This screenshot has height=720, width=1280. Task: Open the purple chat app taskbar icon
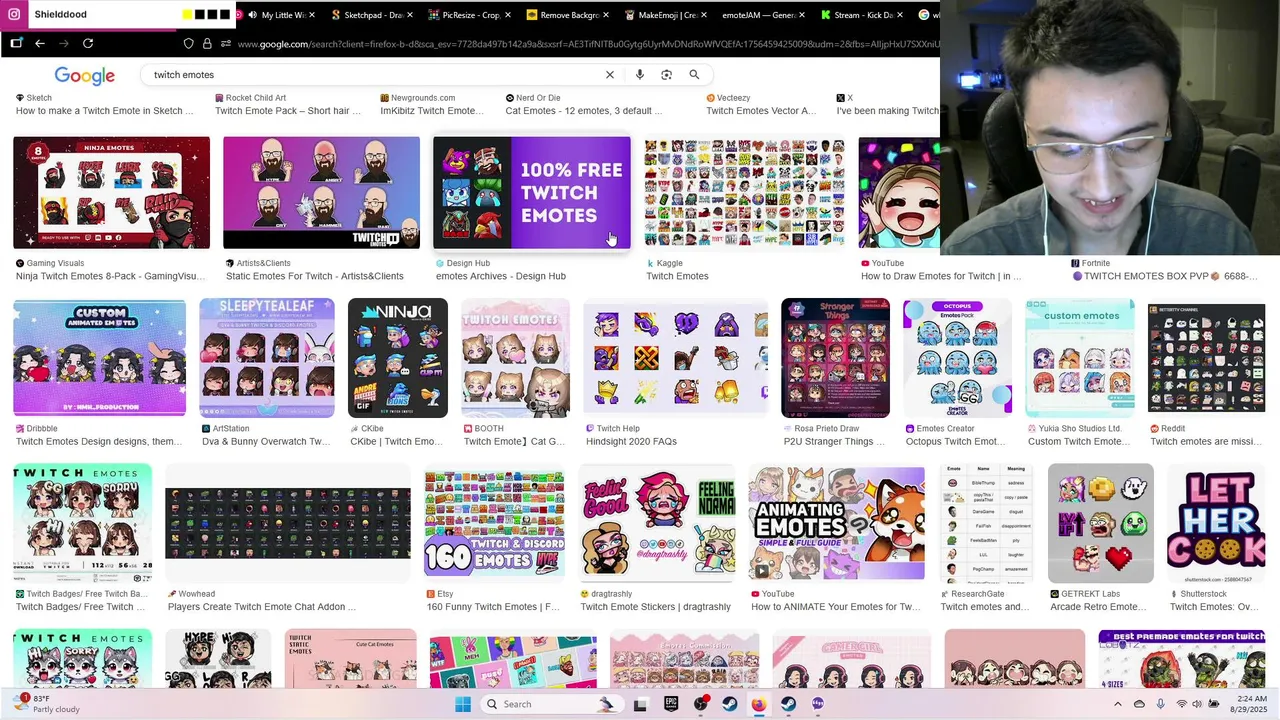[818, 704]
